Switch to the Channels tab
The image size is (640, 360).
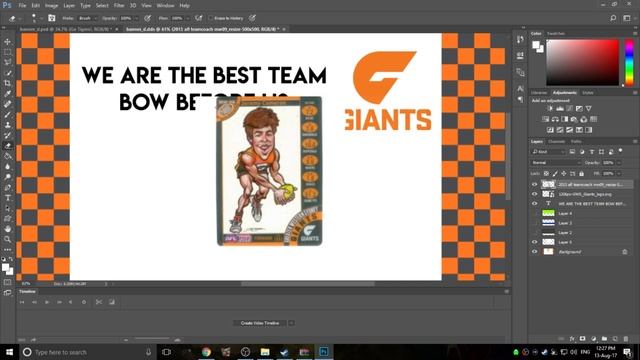(x=556, y=141)
